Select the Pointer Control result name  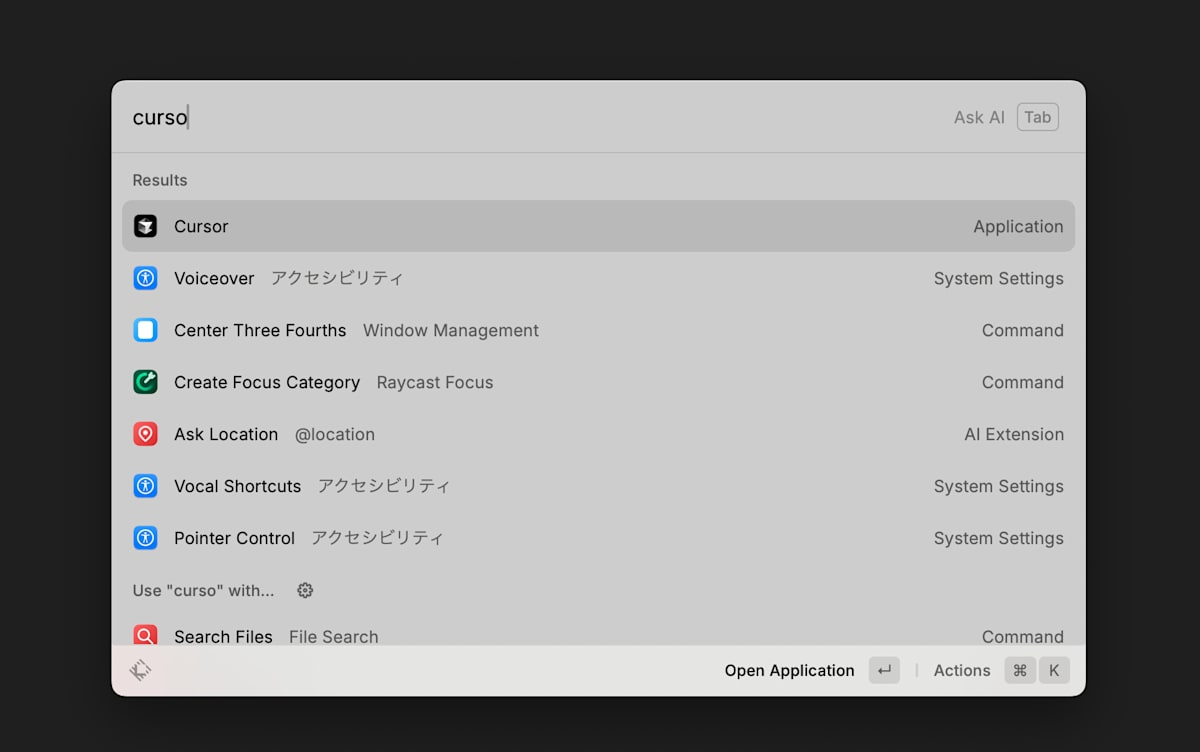pos(234,538)
